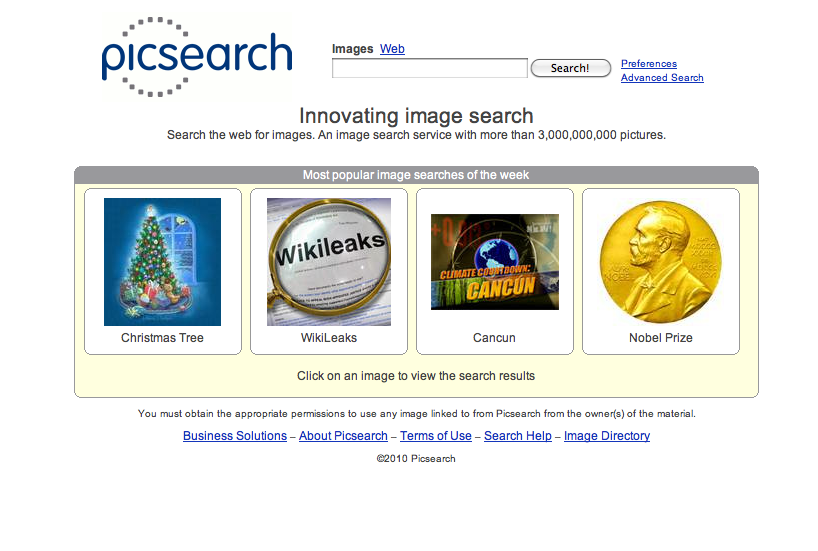Click the Christmas Tree caption text
This screenshot has height=551, width=818.
162,338
